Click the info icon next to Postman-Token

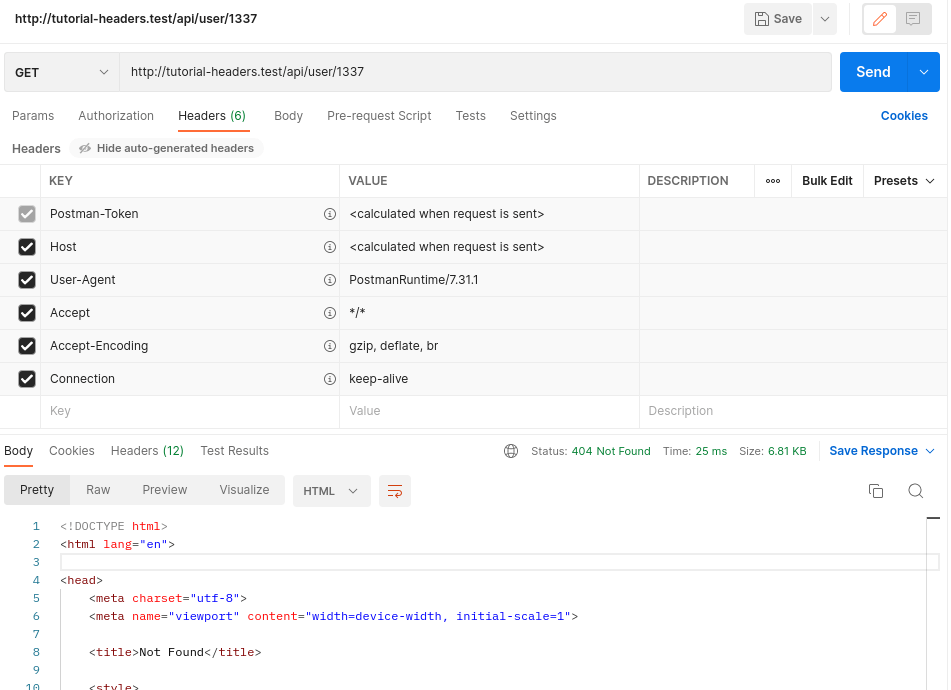[330, 214]
